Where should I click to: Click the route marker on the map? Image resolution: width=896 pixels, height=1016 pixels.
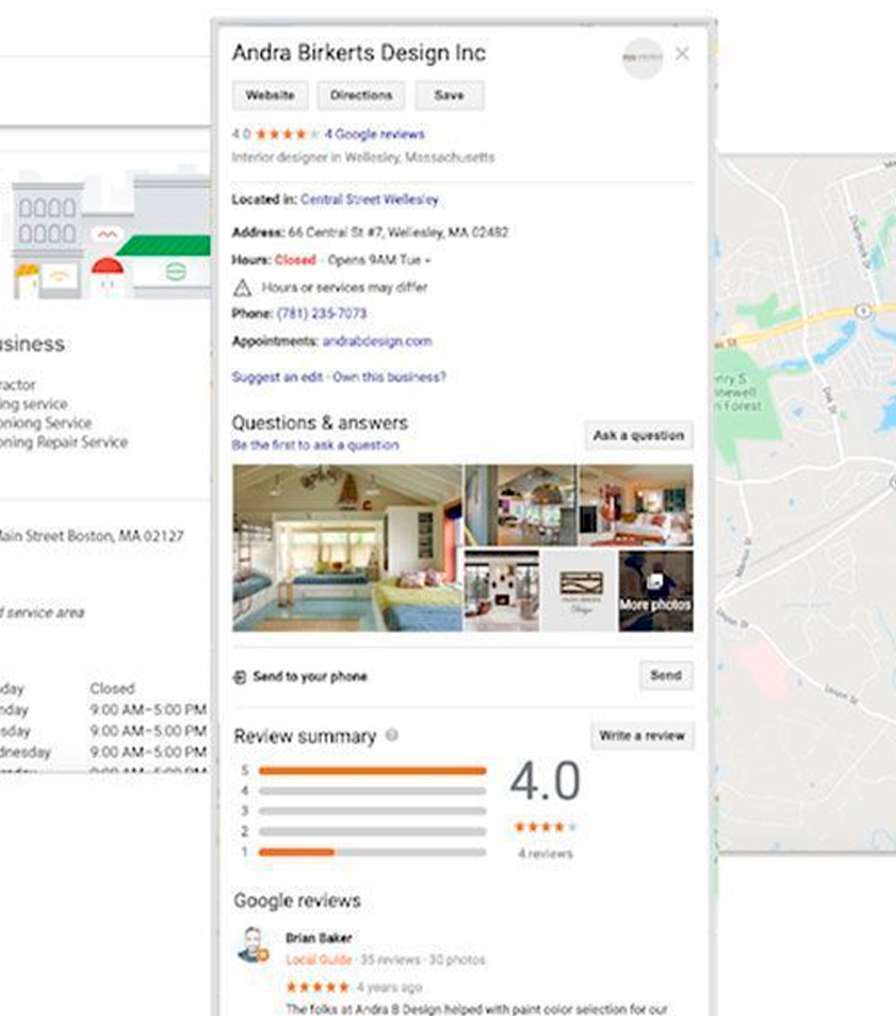pos(863,311)
